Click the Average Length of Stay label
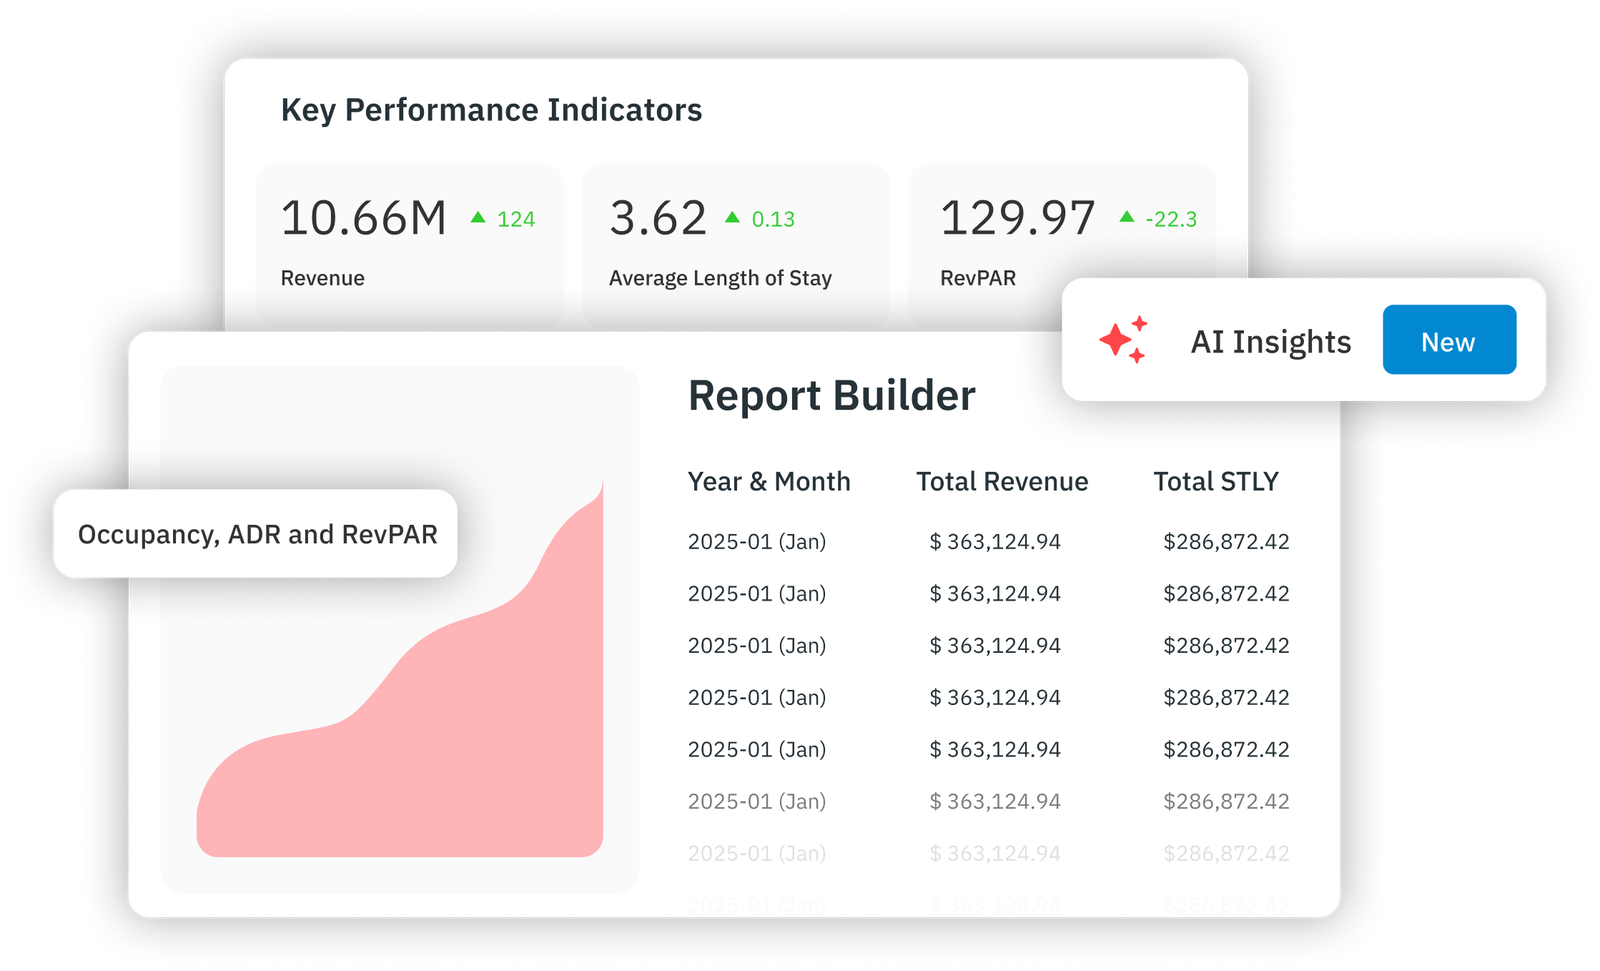 click(x=720, y=278)
